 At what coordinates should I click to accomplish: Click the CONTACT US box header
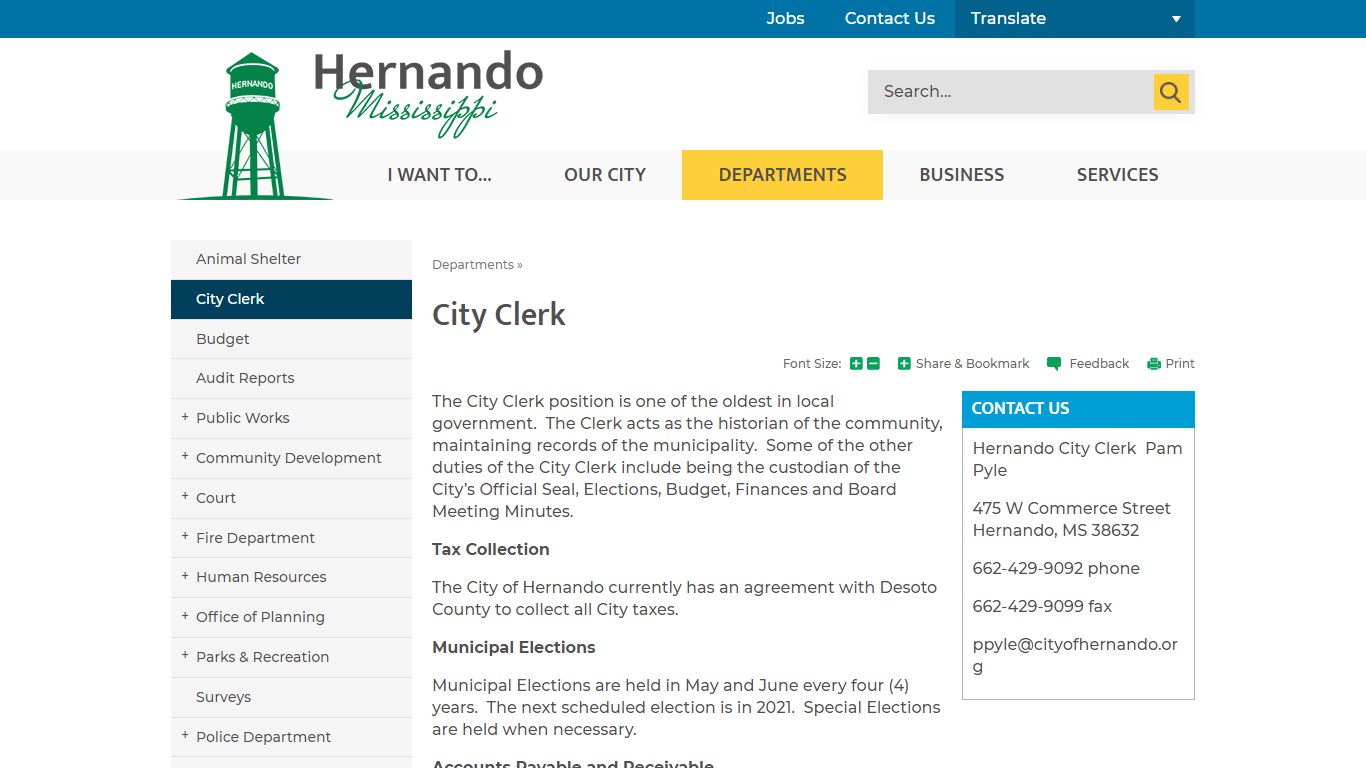click(x=1078, y=409)
